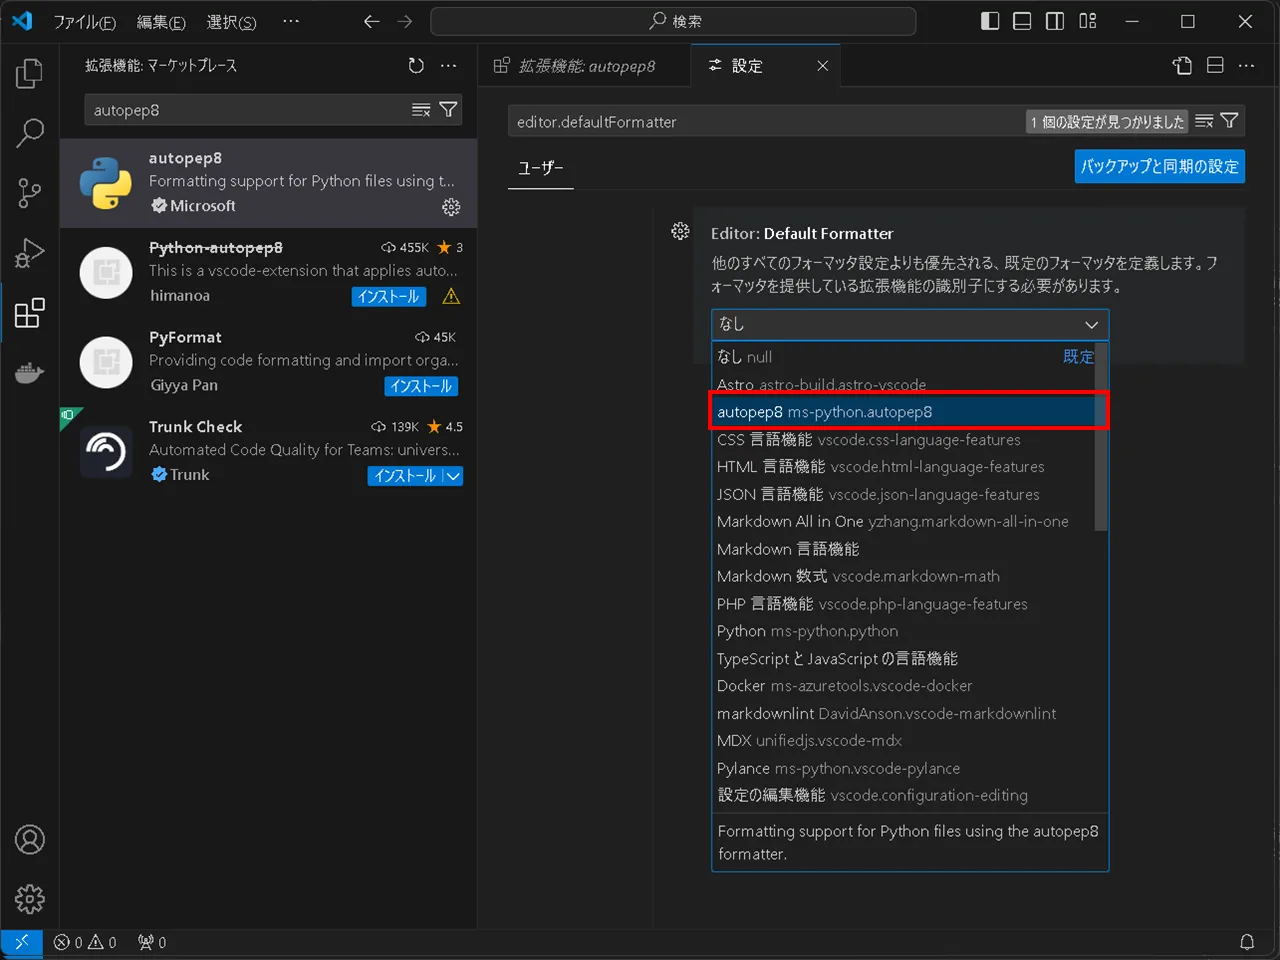Toggle secondary side bar layout
Image resolution: width=1280 pixels, height=960 pixels.
pyautogui.click(x=1055, y=21)
